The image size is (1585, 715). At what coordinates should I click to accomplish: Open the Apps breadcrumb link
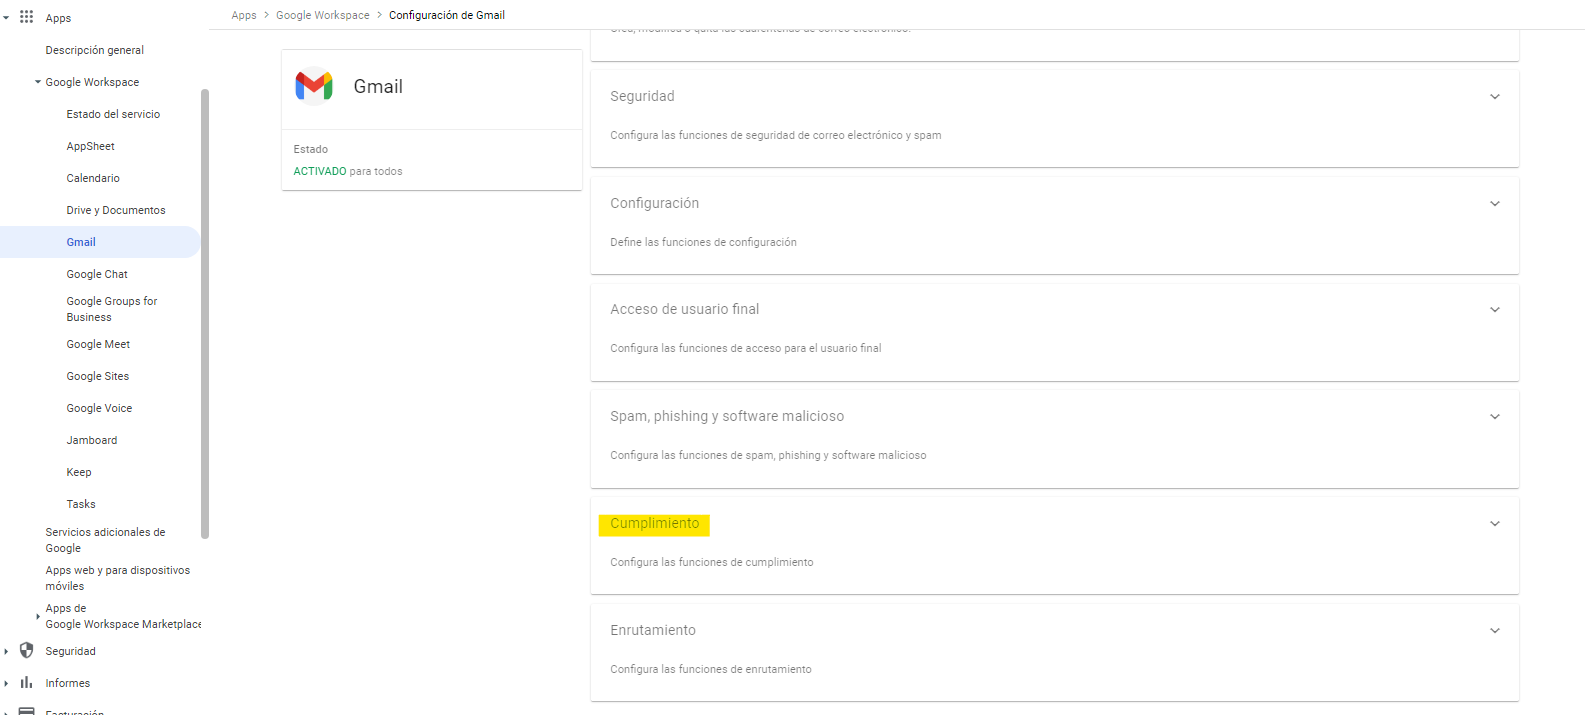coord(244,15)
